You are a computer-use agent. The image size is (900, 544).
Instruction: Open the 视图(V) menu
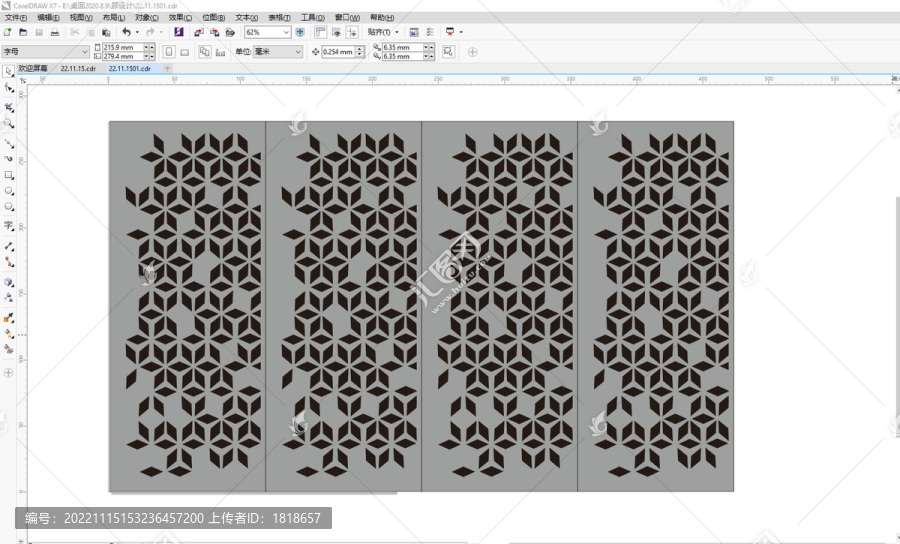click(x=81, y=18)
